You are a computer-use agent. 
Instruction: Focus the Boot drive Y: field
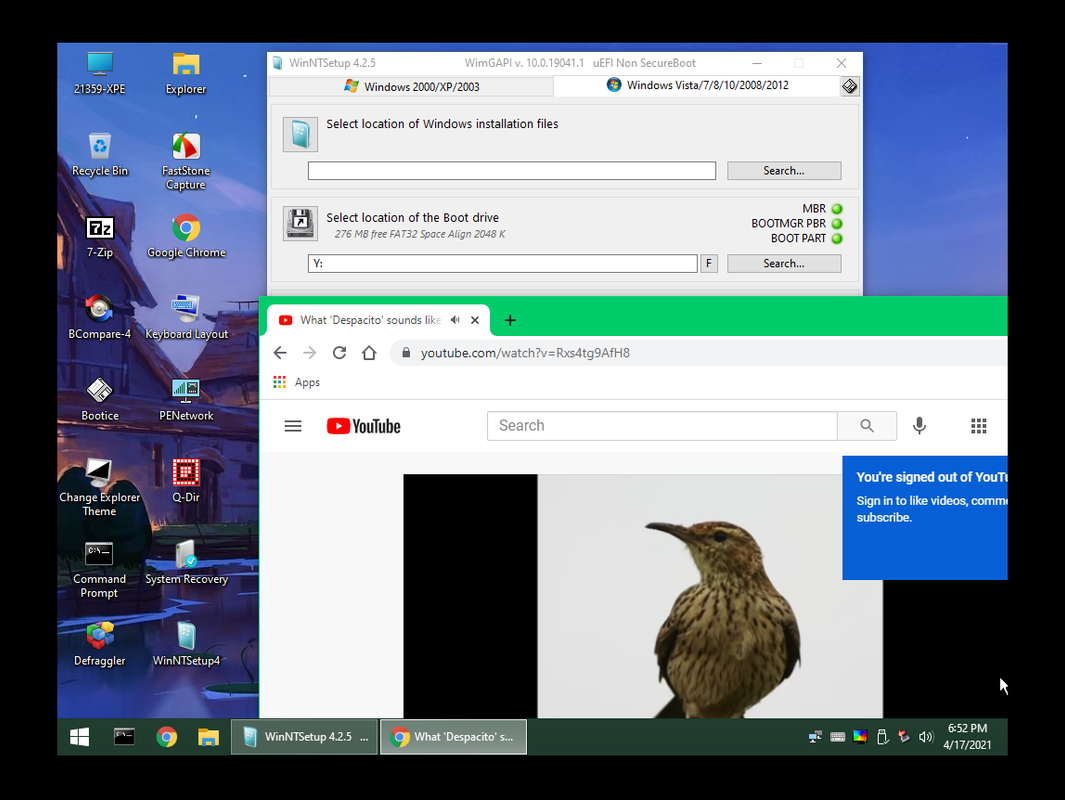point(503,263)
